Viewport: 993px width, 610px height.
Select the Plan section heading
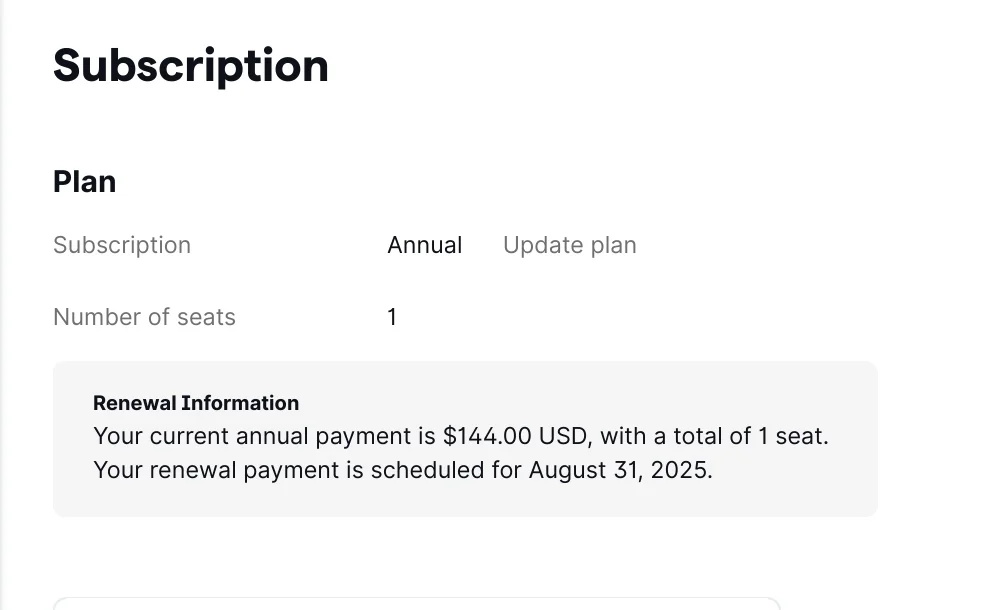(x=85, y=182)
